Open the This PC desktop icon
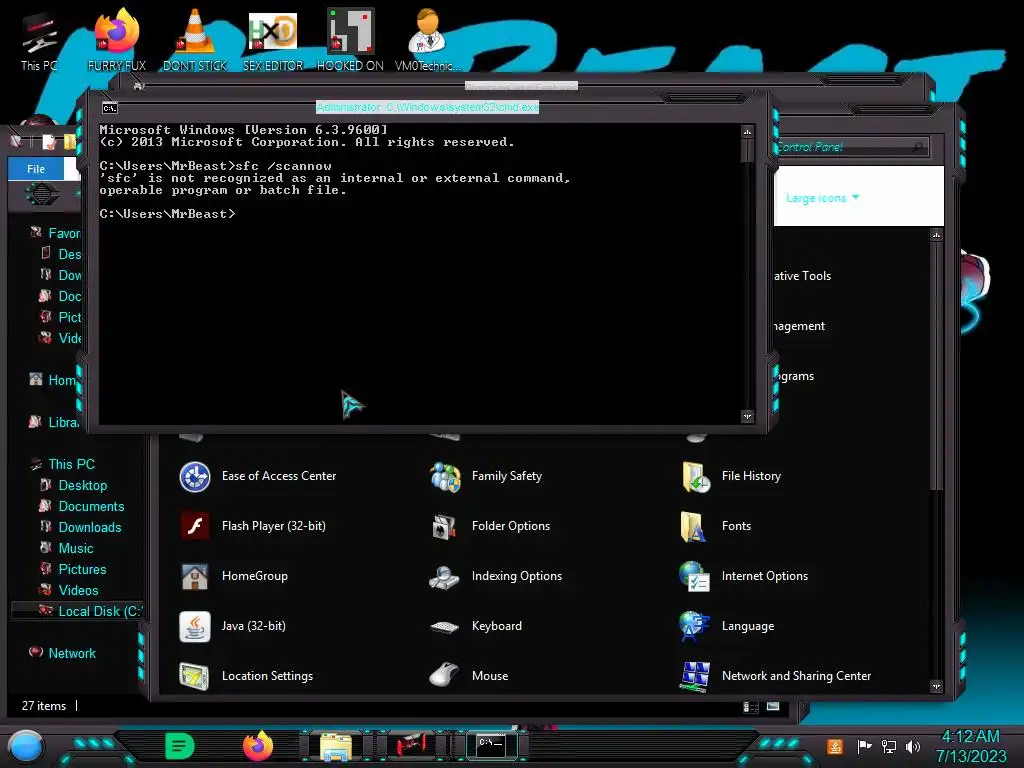Image resolution: width=1024 pixels, height=768 pixels. (39, 40)
